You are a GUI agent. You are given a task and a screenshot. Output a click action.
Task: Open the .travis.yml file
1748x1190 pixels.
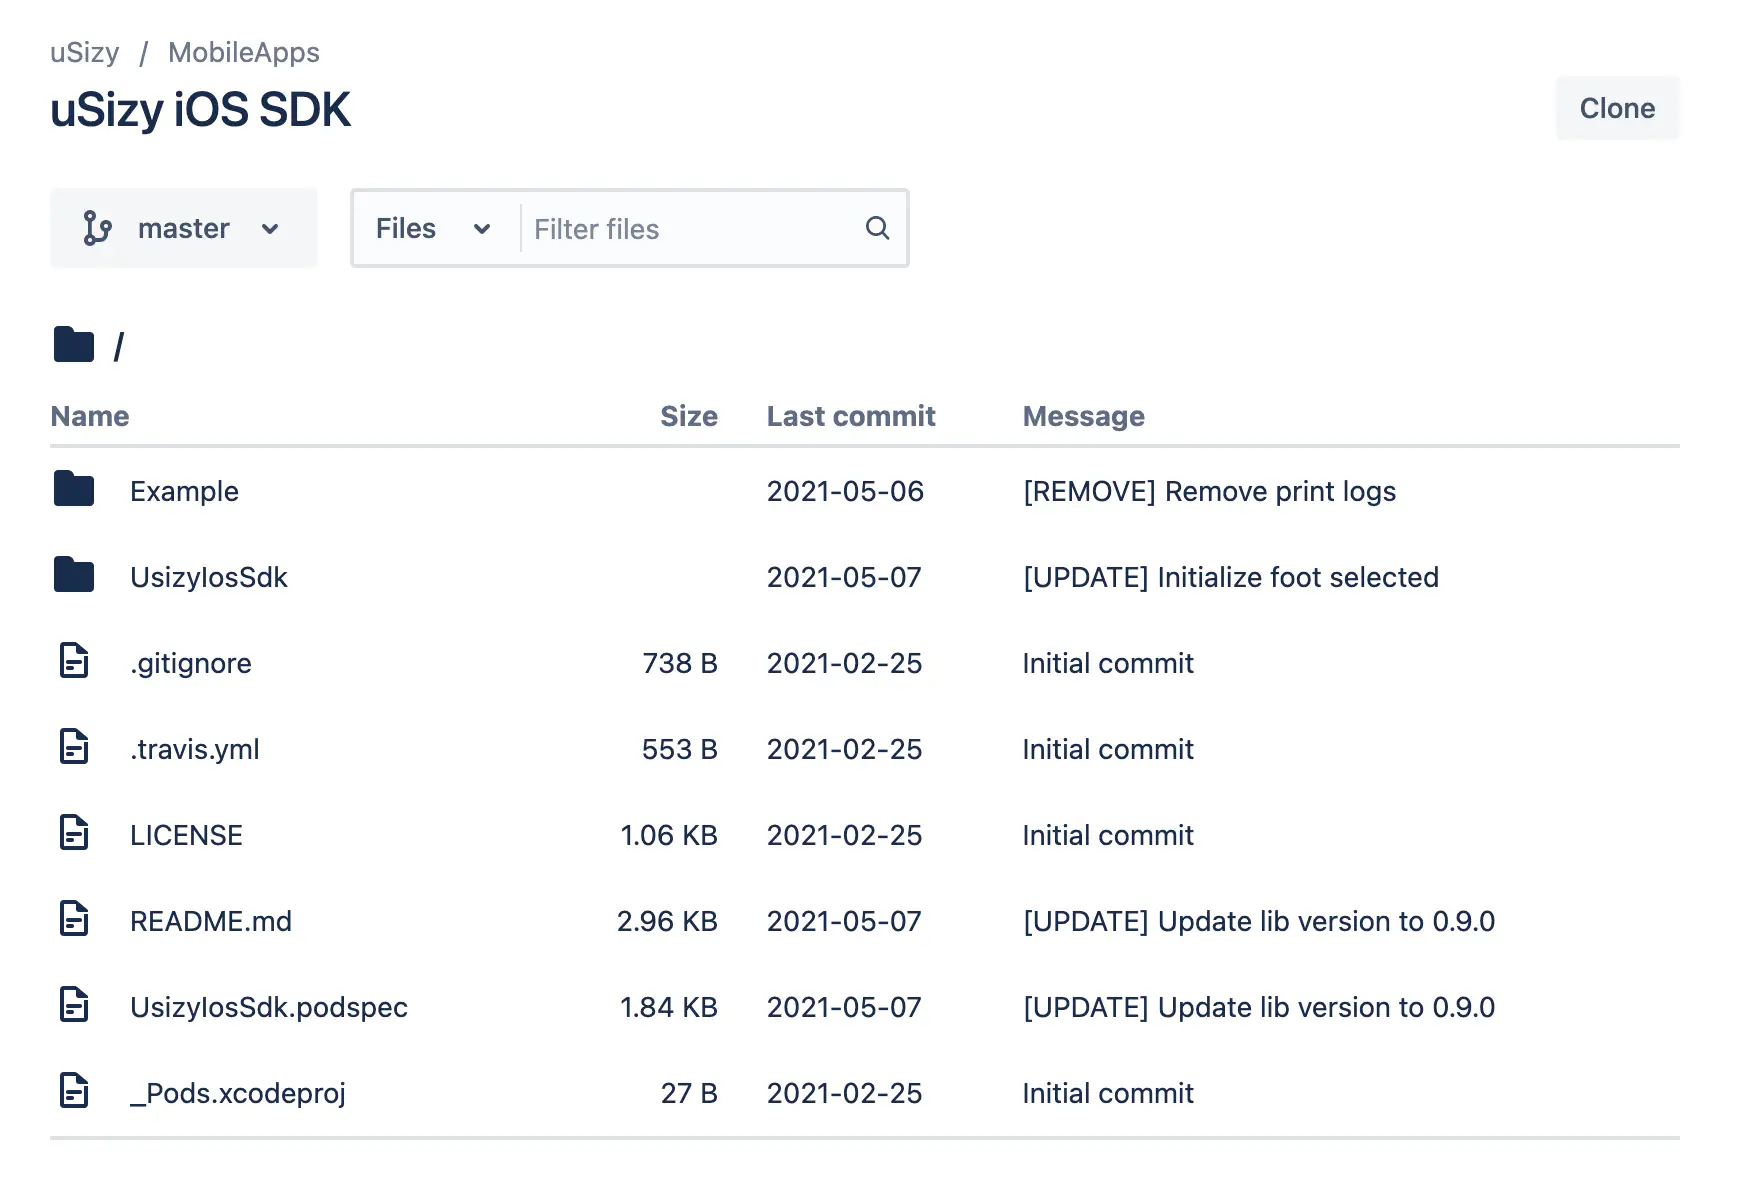pos(195,749)
